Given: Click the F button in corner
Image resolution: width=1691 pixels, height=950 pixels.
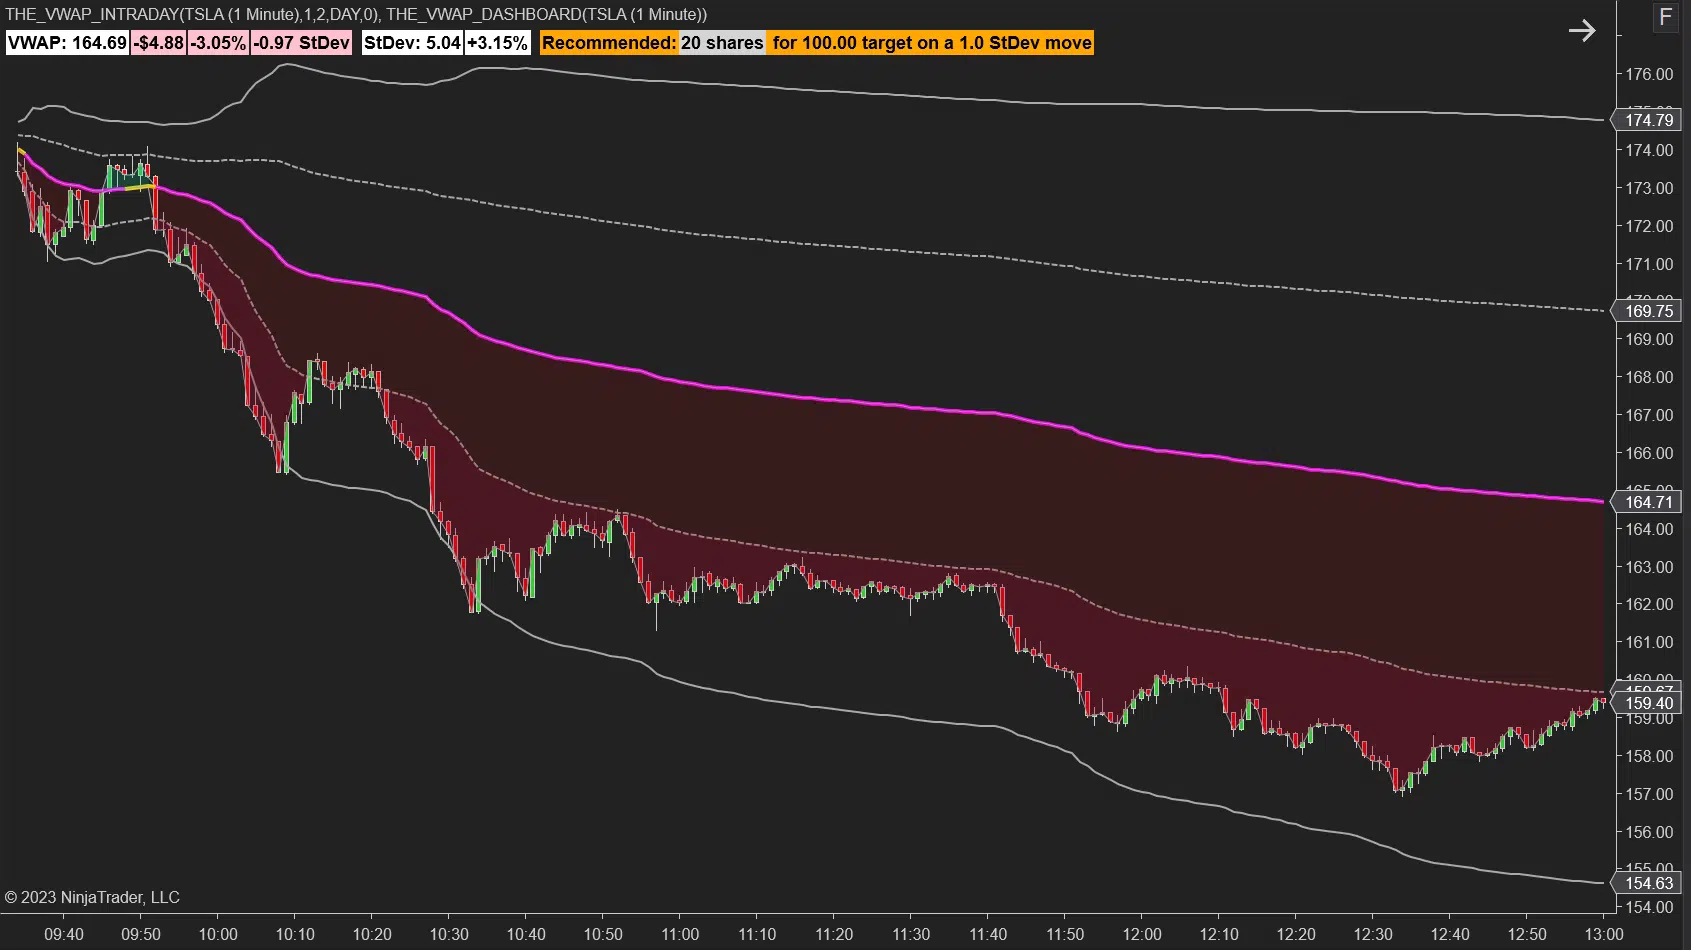Looking at the screenshot, I should [x=1665, y=17].
